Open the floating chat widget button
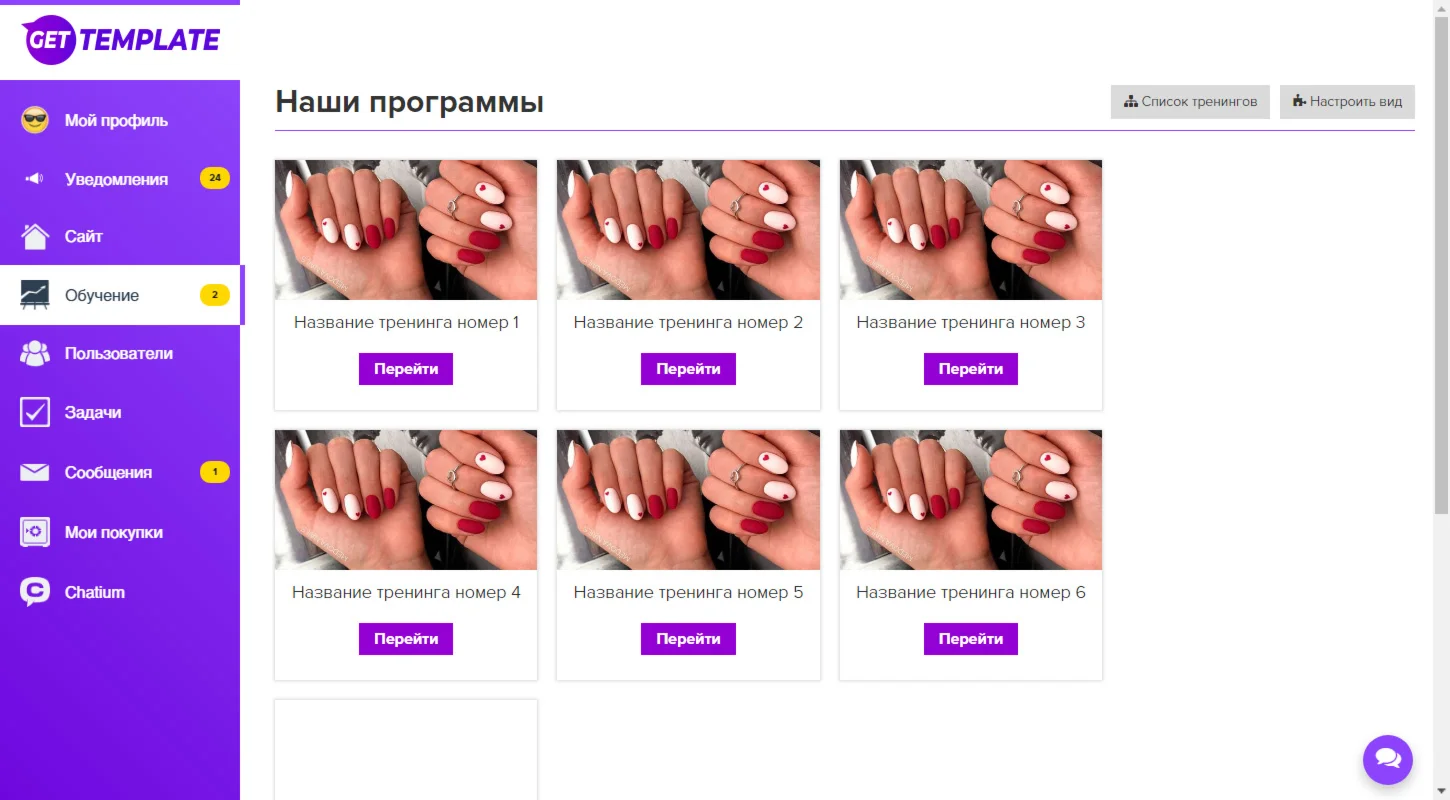The height and width of the screenshot is (800, 1450). (x=1388, y=759)
